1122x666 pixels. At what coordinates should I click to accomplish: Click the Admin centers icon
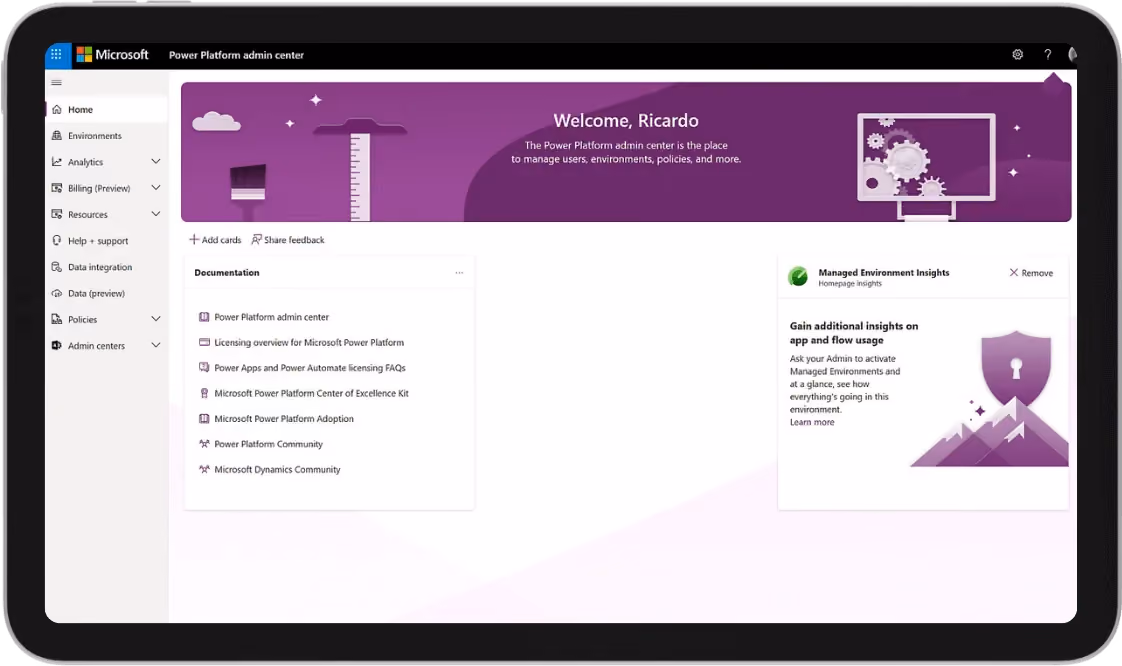(57, 346)
